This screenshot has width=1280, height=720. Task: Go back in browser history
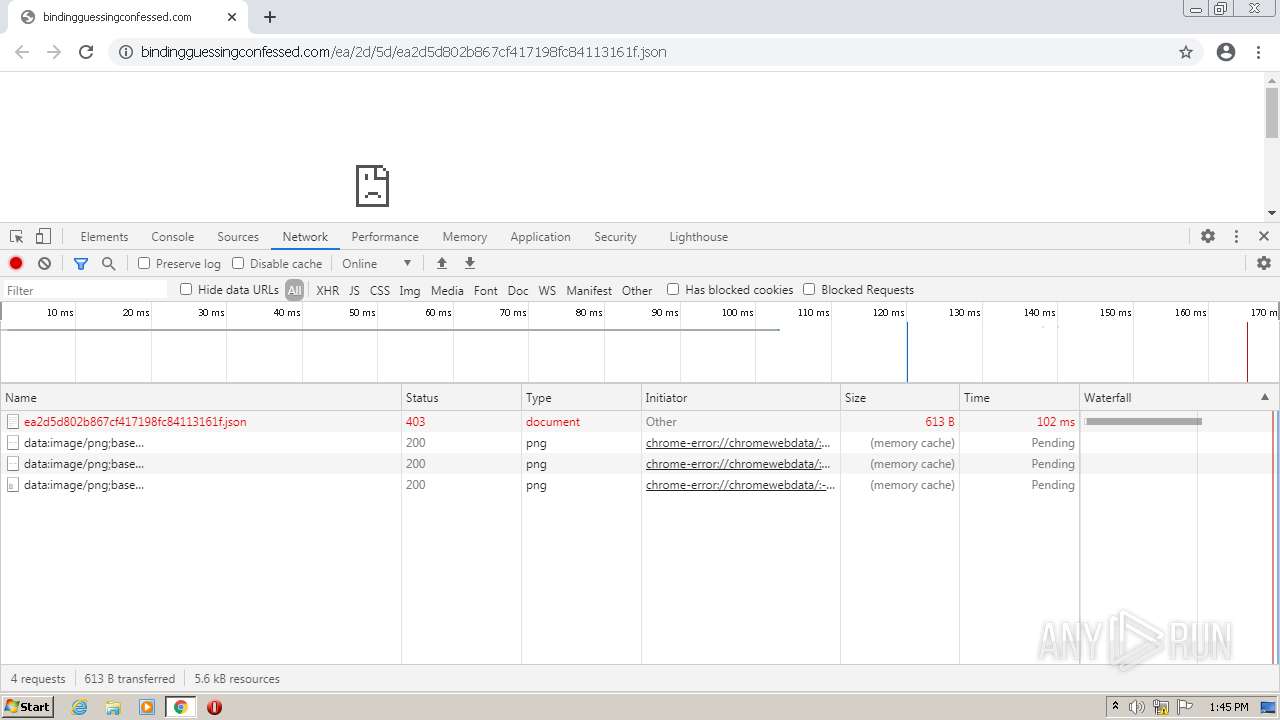tap(22, 52)
